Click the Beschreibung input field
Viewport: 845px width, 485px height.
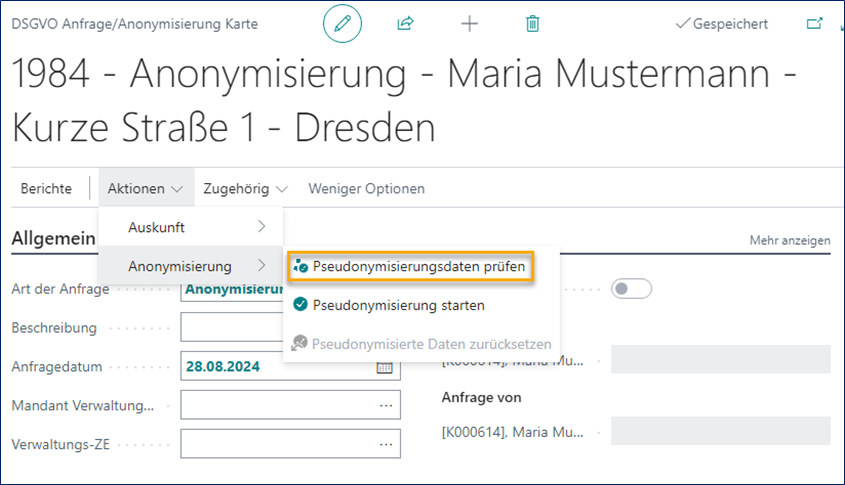coord(232,328)
